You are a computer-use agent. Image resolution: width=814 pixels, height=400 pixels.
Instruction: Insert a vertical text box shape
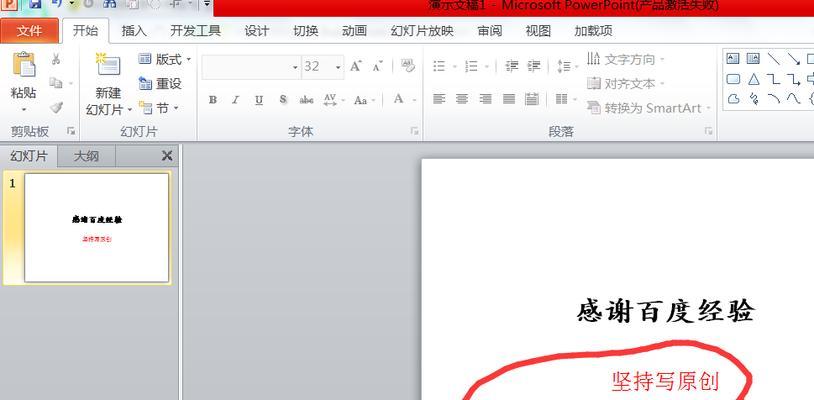pyautogui.click(x=753, y=59)
